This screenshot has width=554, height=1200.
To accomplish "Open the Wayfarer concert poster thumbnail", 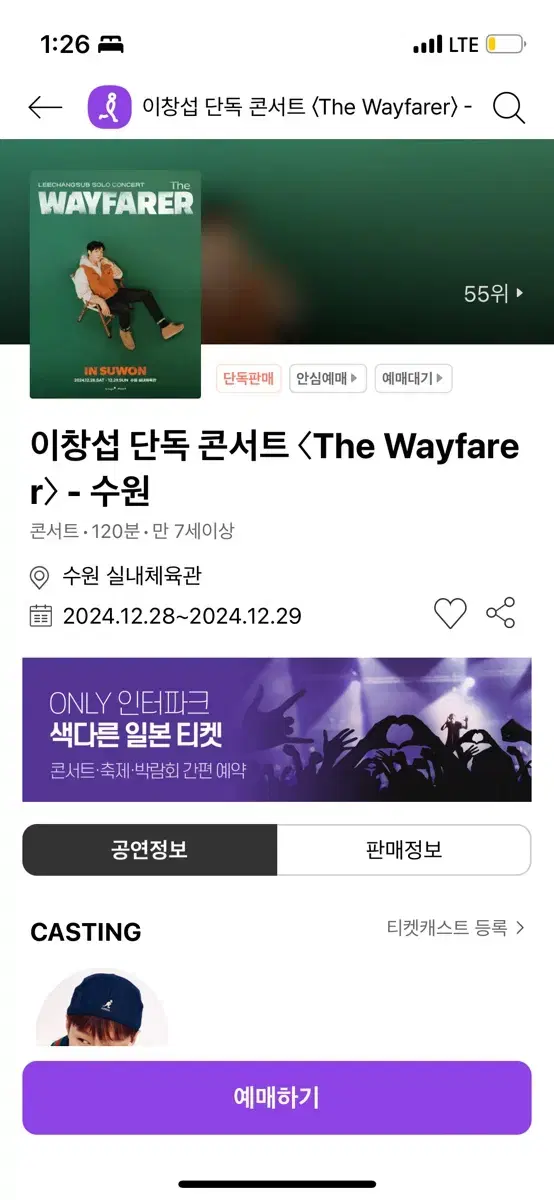I will 115,284.
